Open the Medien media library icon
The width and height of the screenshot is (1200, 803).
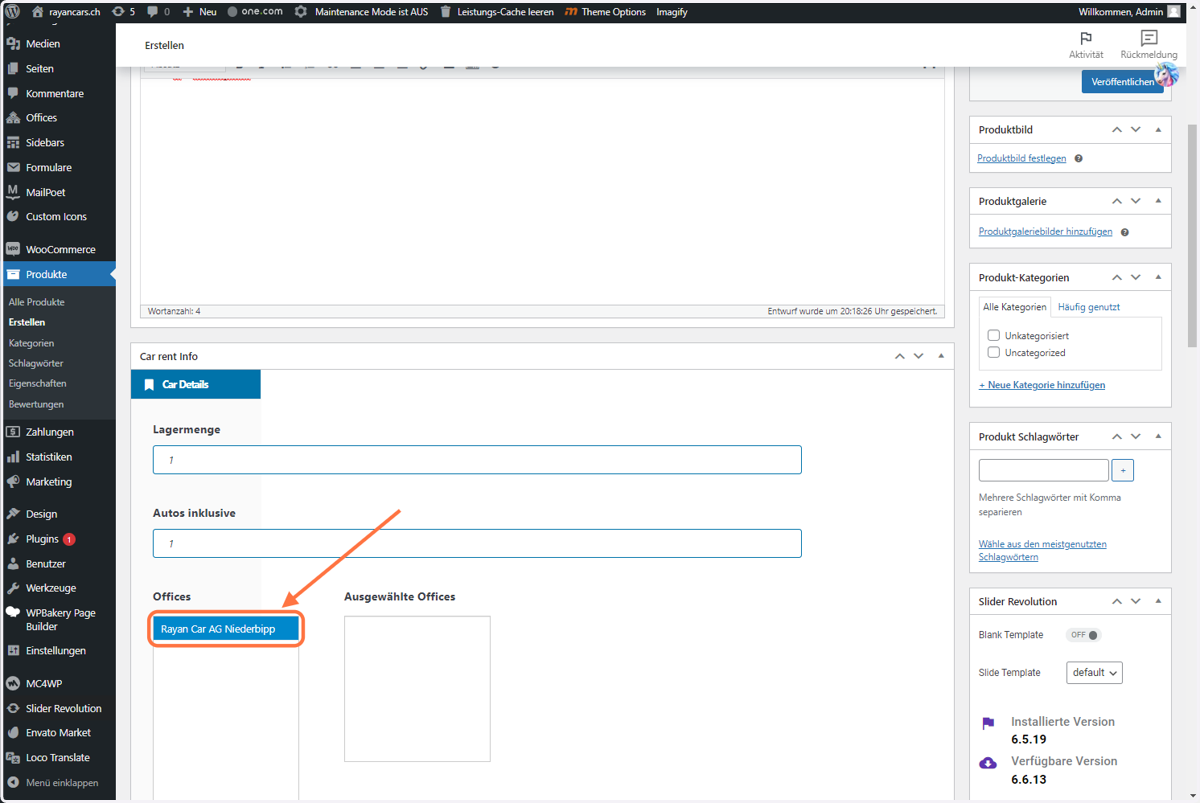[13, 44]
